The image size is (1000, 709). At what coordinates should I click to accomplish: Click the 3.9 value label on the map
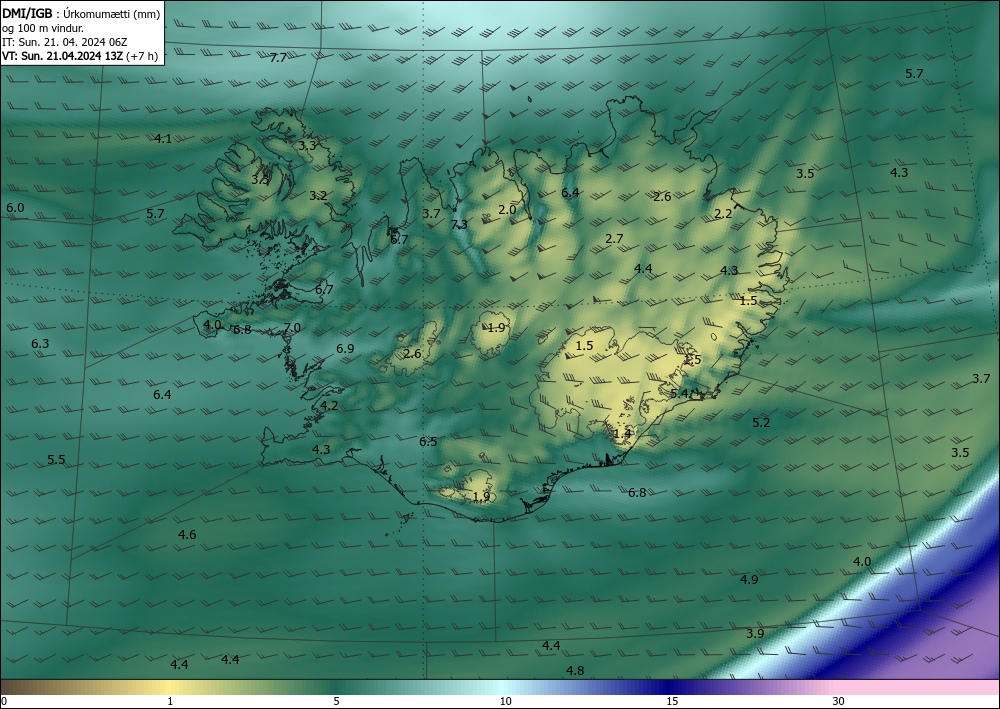755,634
